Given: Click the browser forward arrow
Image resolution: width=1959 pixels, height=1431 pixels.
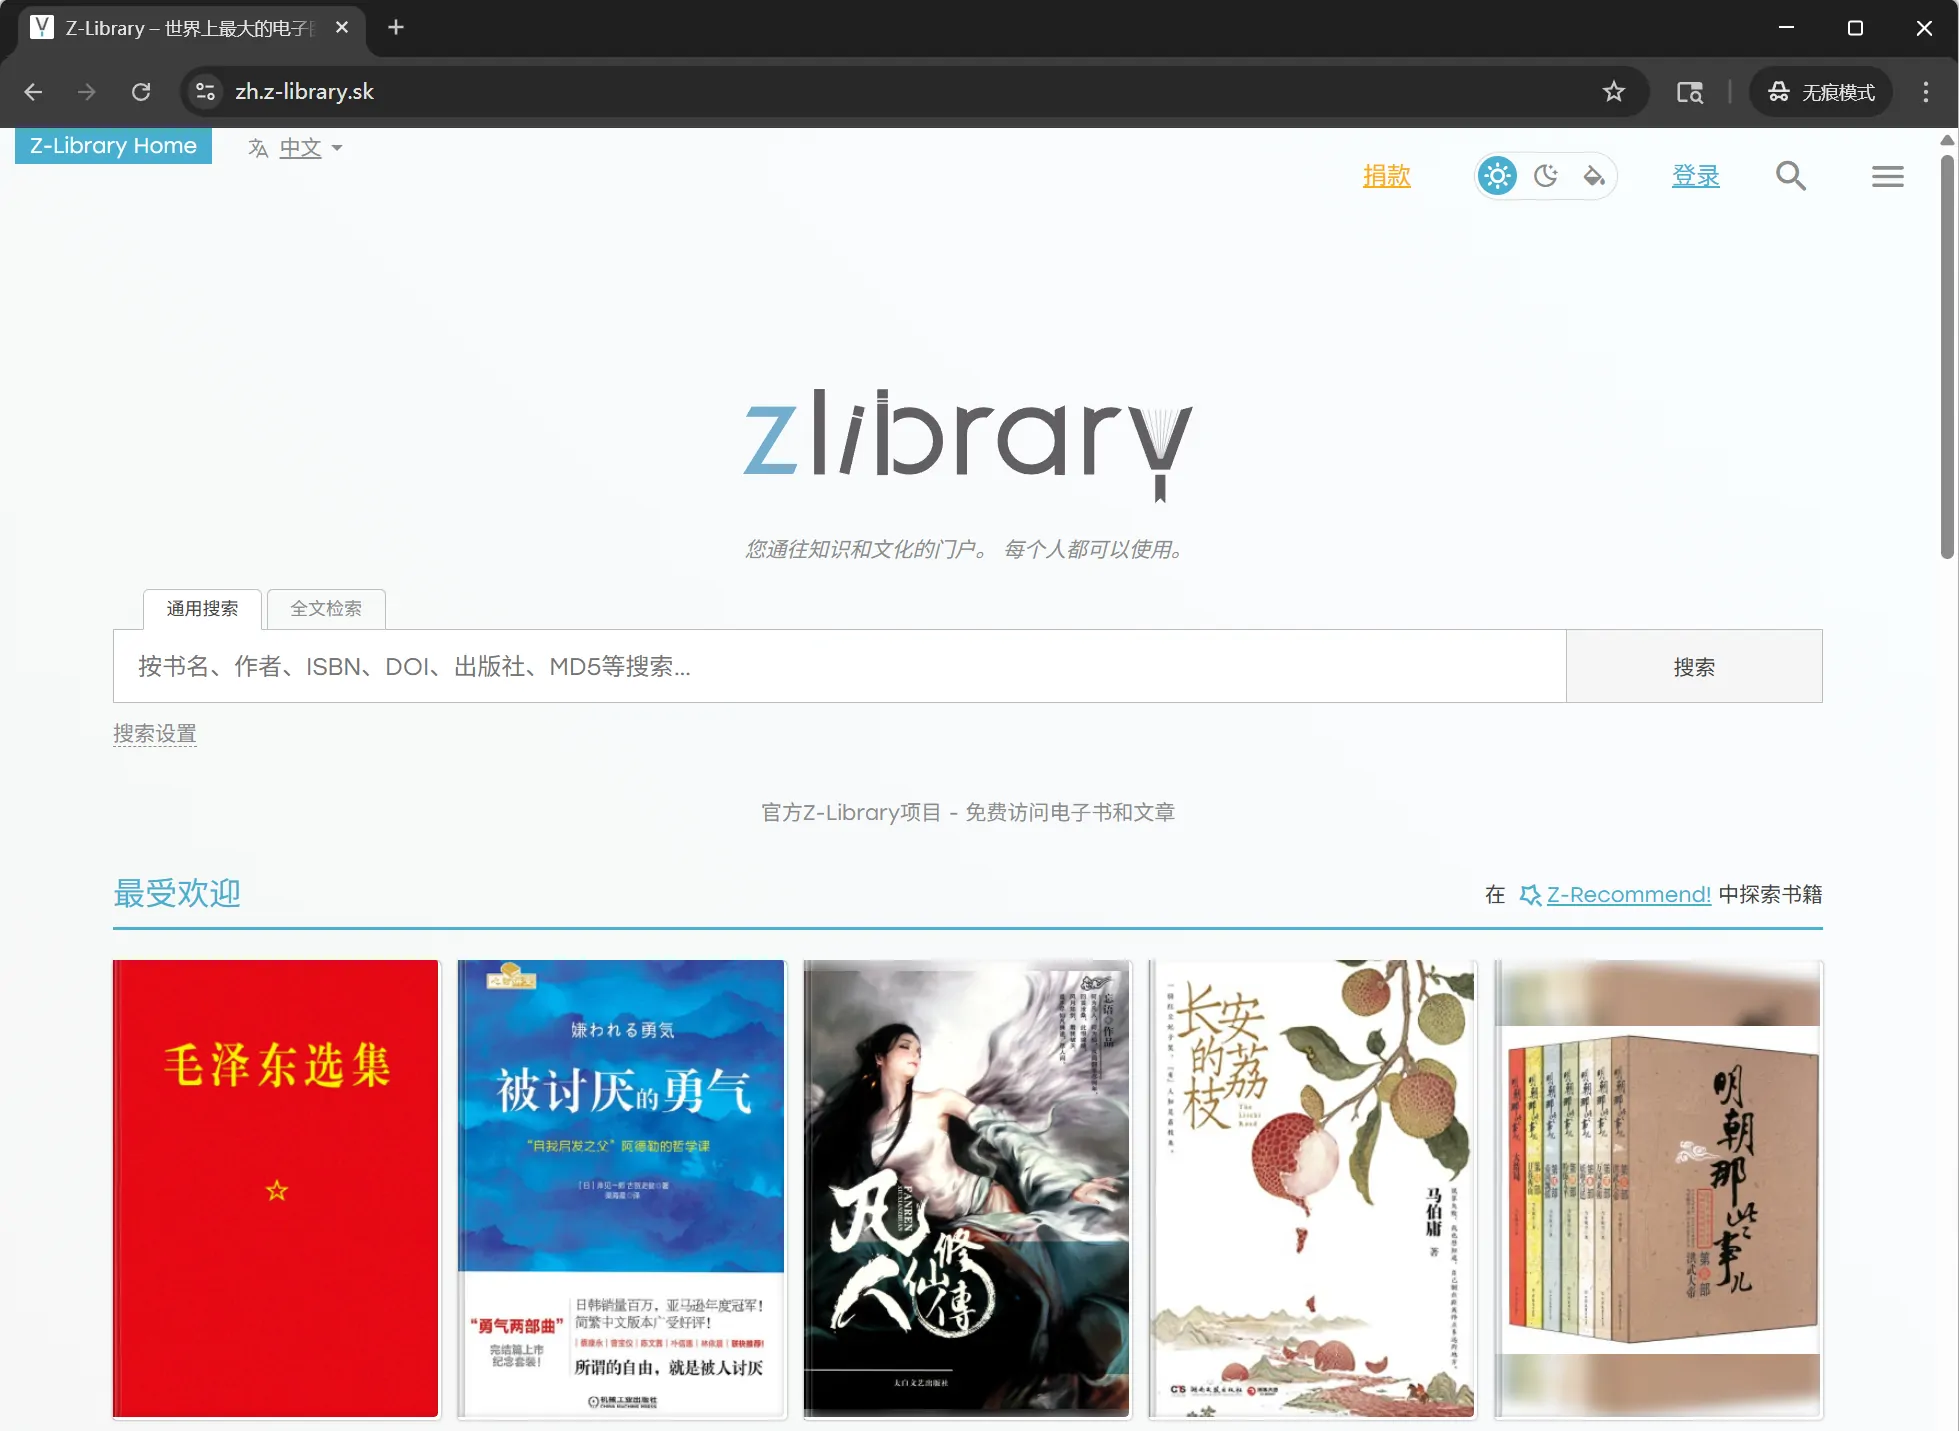Looking at the screenshot, I should [87, 92].
